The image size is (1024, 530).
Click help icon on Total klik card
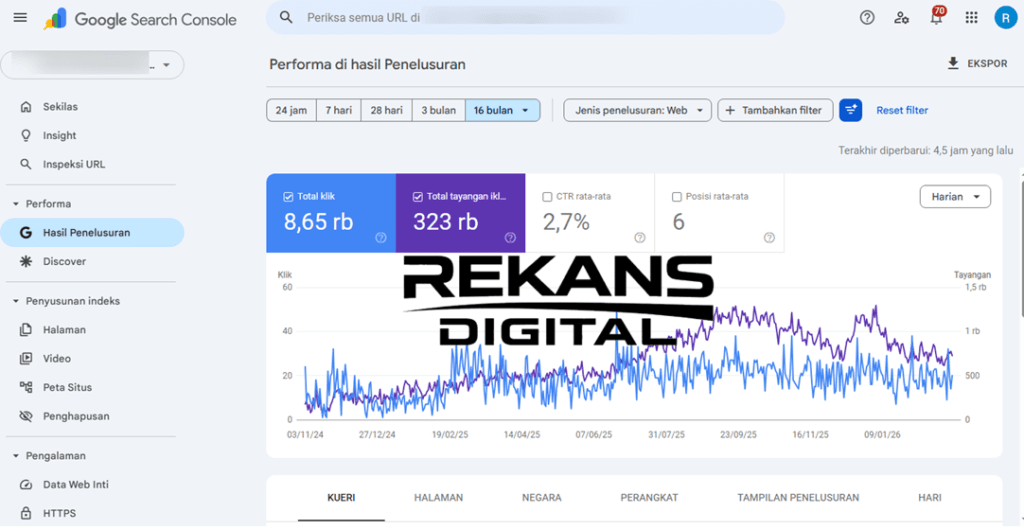click(381, 238)
